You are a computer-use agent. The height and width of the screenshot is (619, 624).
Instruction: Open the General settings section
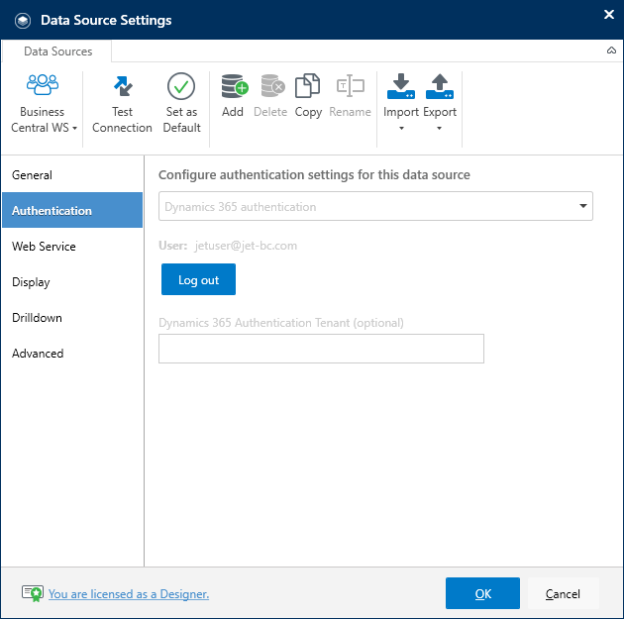[72, 175]
